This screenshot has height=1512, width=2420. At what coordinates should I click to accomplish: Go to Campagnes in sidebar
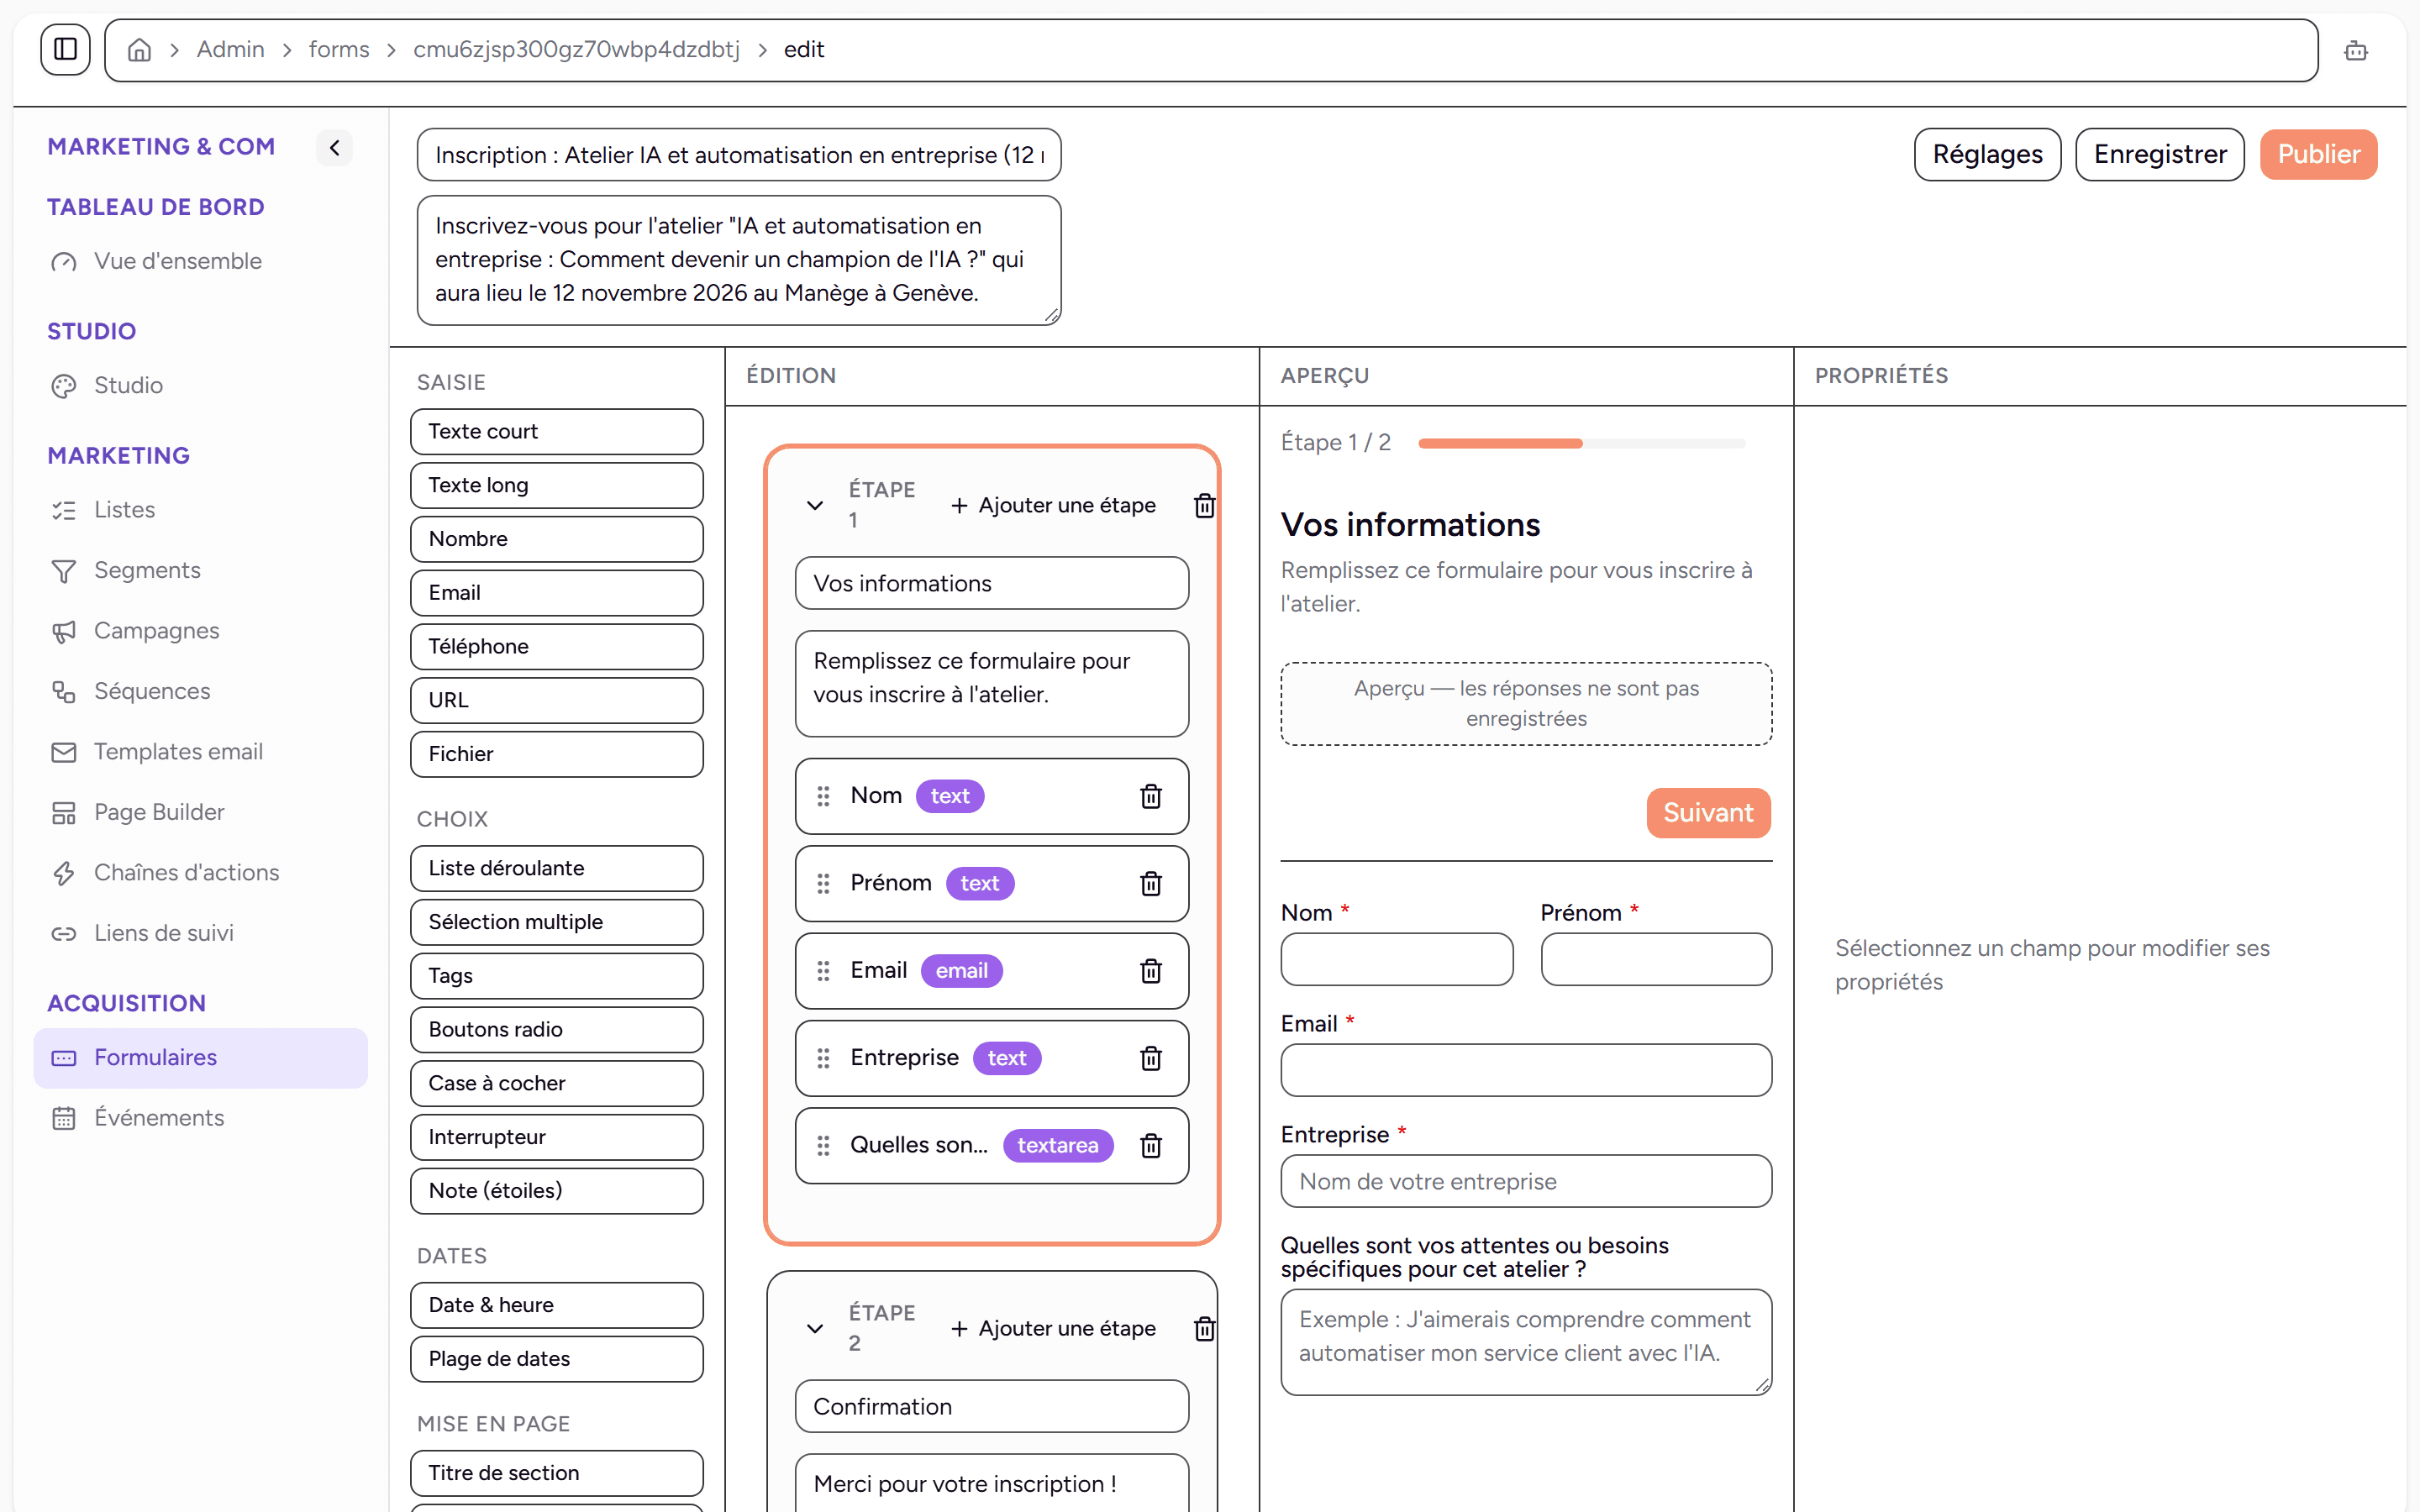click(200, 631)
